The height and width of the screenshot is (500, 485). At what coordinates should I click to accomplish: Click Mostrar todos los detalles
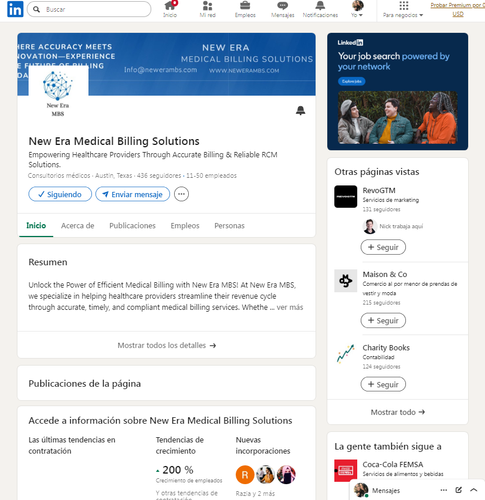[166, 345]
